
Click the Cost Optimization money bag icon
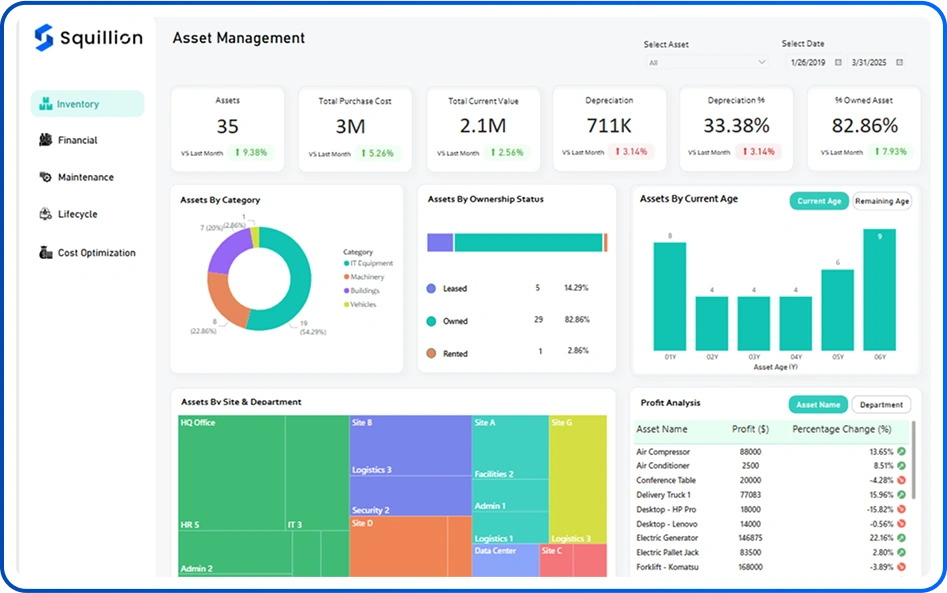45,253
